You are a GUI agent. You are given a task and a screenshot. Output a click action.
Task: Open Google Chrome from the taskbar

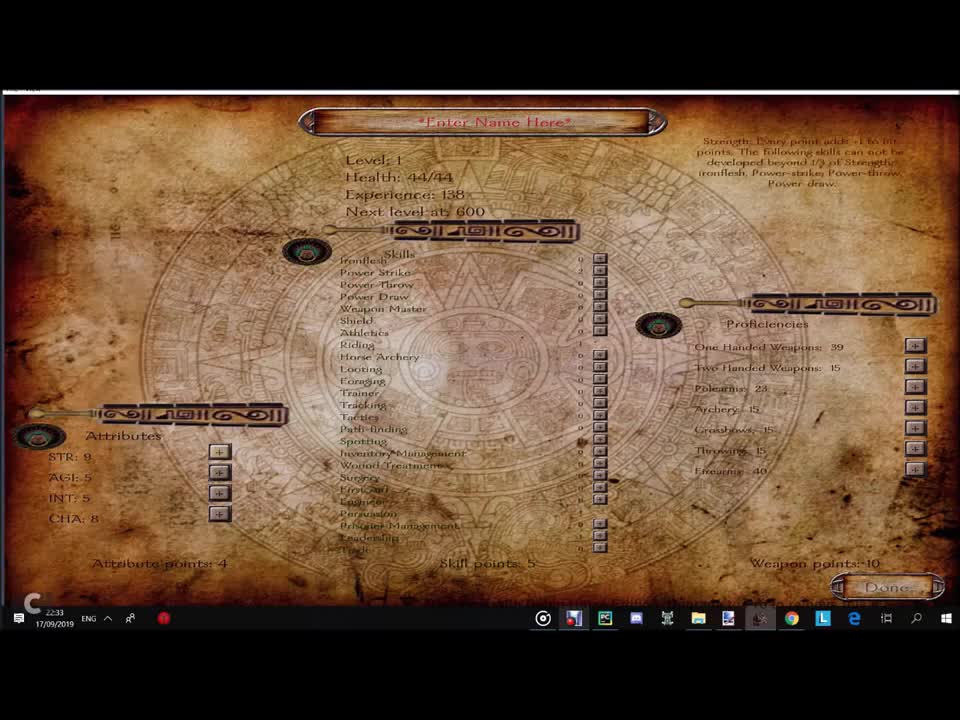click(x=791, y=618)
